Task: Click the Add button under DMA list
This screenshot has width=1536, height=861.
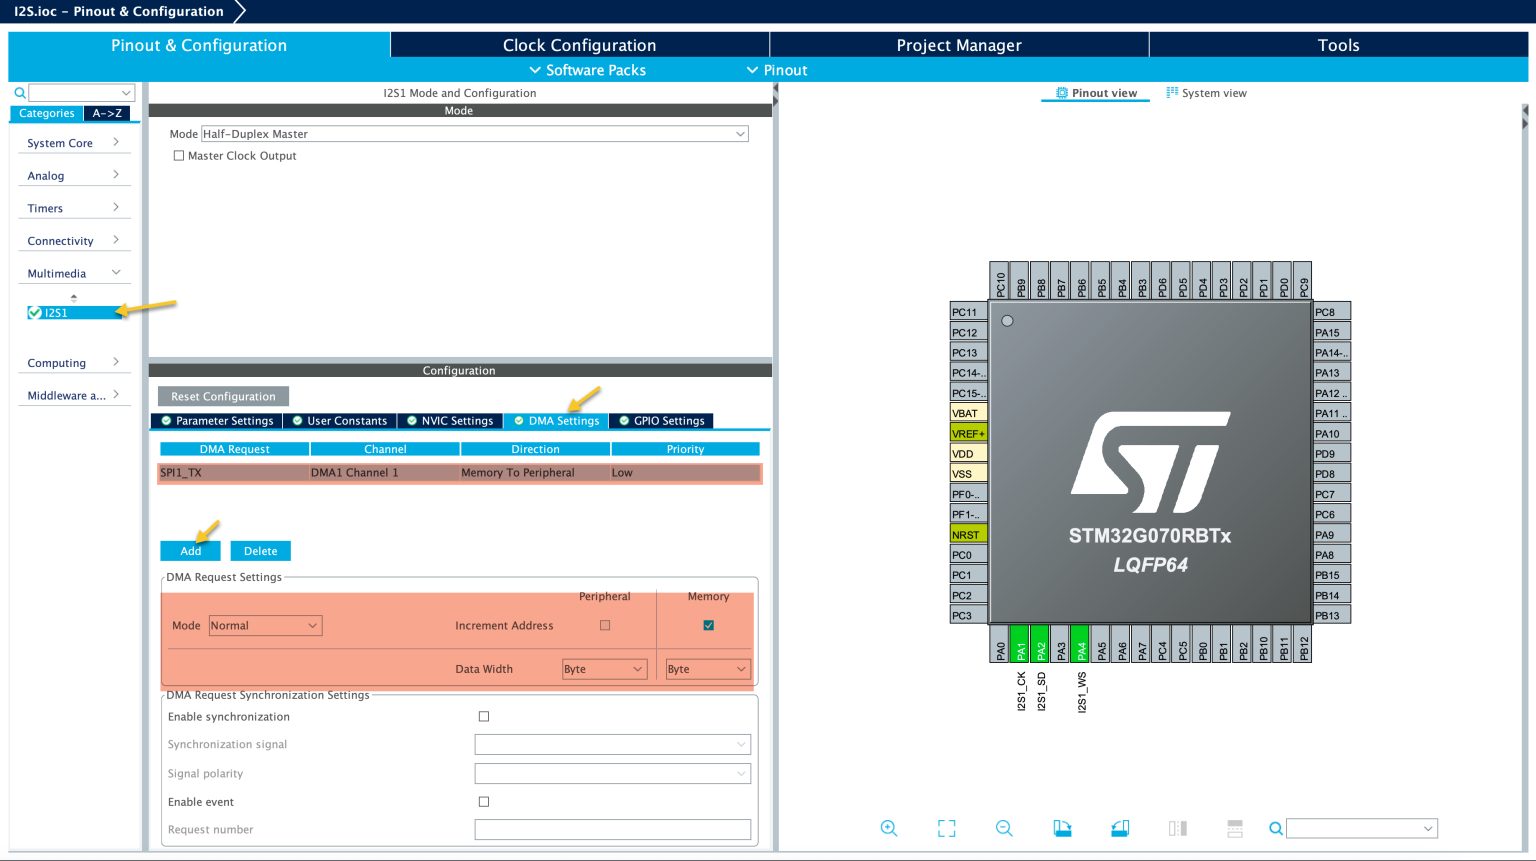Action: point(190,551)
